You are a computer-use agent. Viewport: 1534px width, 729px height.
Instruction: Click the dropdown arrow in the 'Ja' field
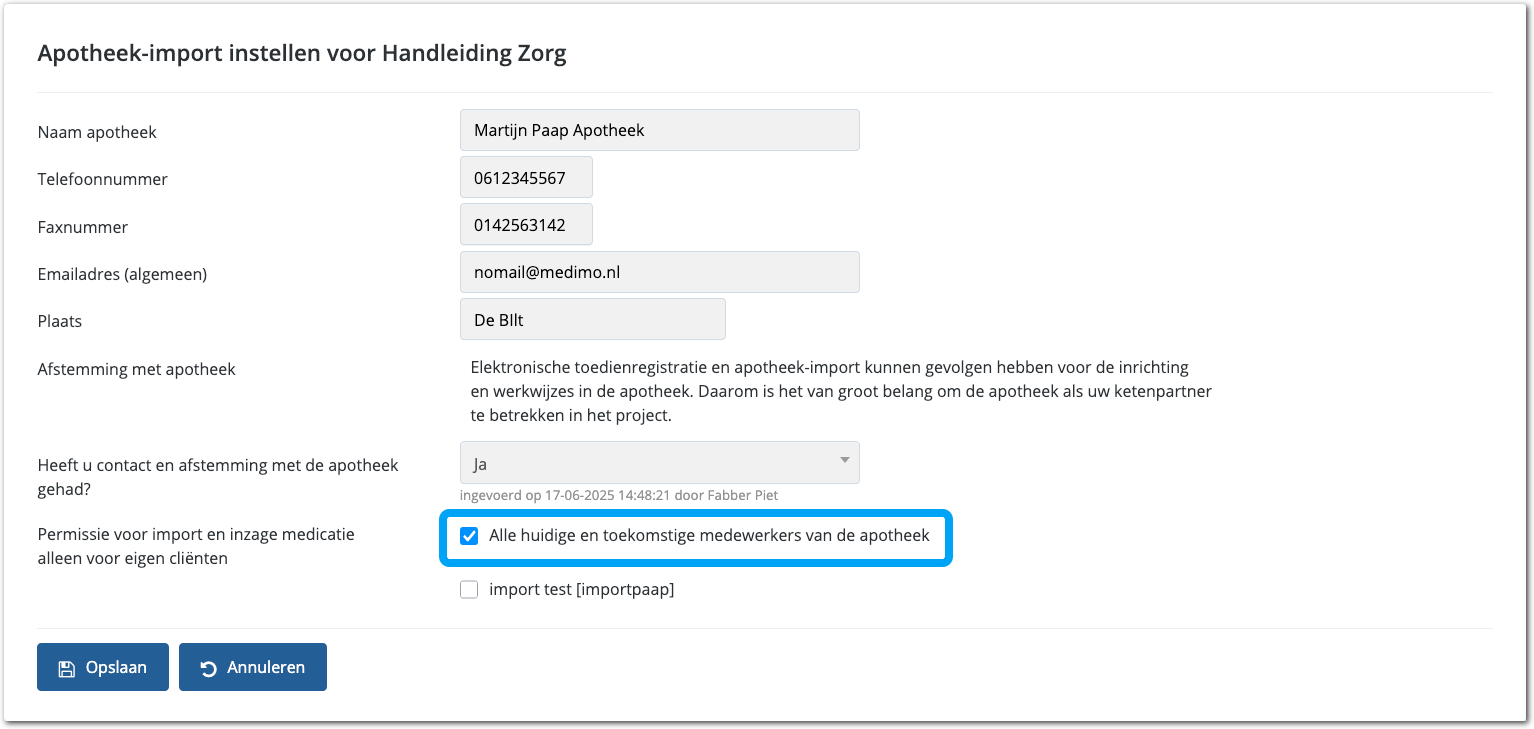pos(845,461)
